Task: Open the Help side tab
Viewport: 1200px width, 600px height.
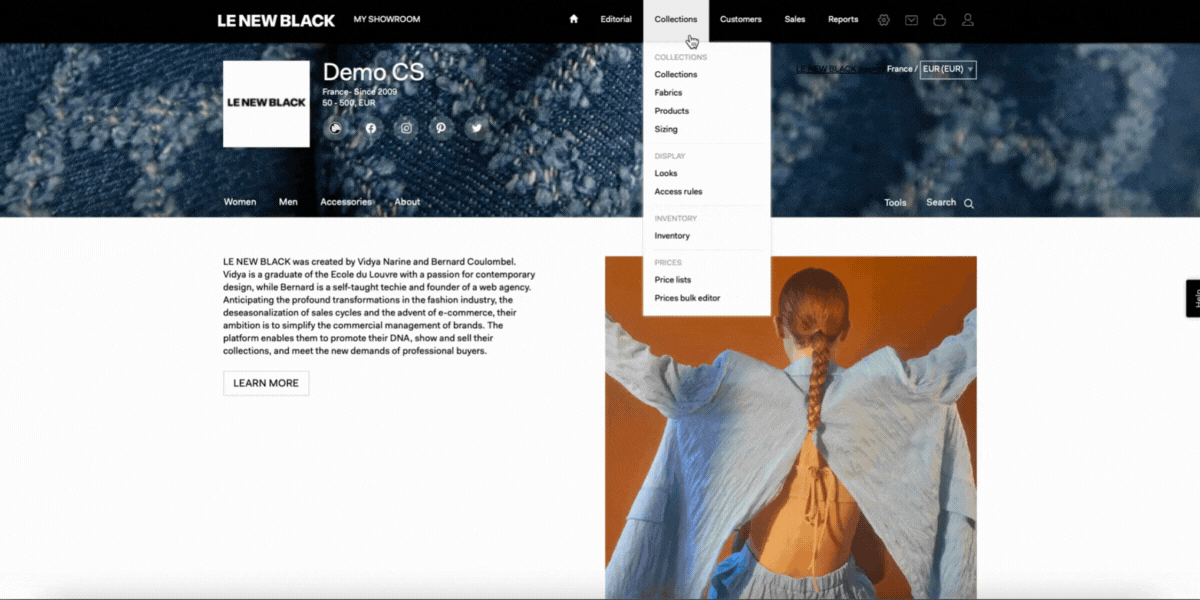Action: (1193, 298)
